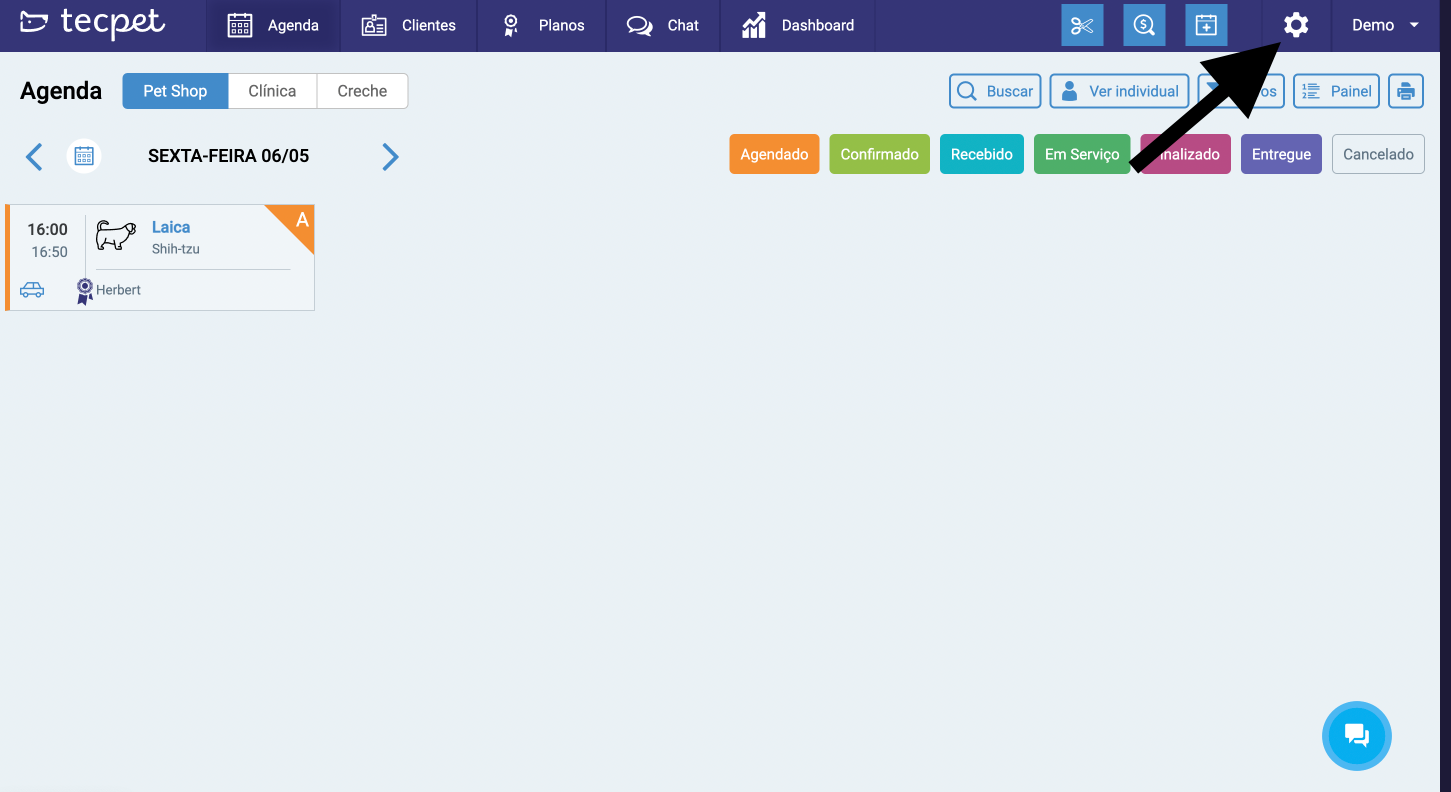Go to next day with right chevron
The image size is (1451, 792).
(x=390, y=156)
